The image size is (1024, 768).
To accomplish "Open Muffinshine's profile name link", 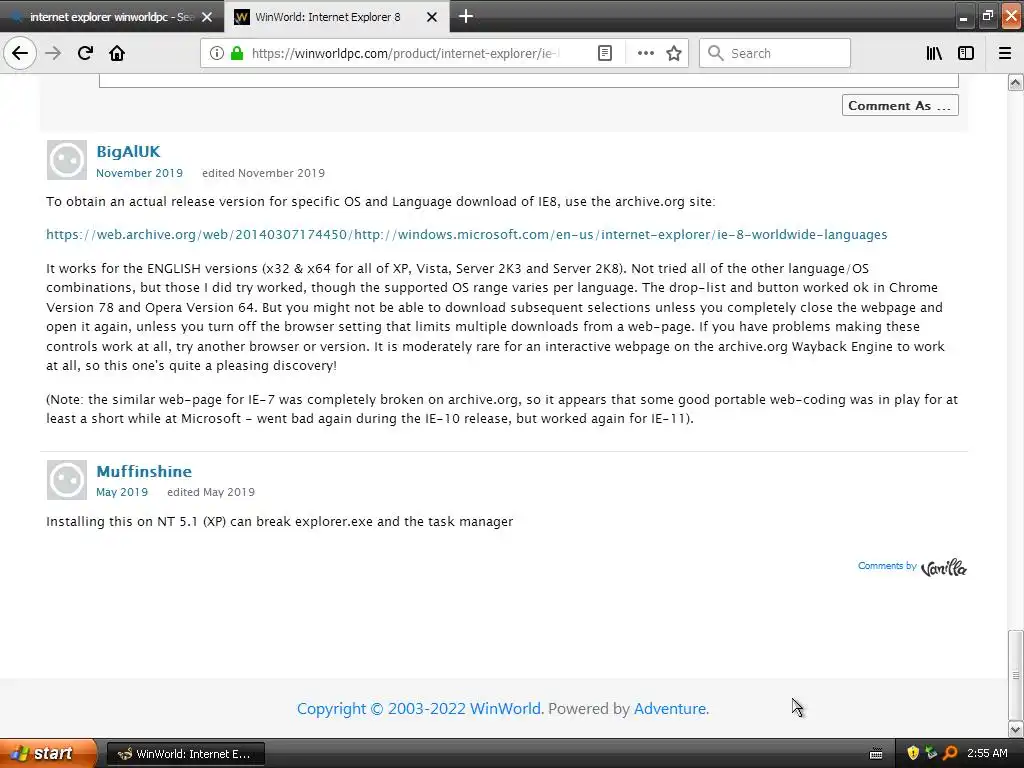I will pyautogui.click(x=144, y=472).
